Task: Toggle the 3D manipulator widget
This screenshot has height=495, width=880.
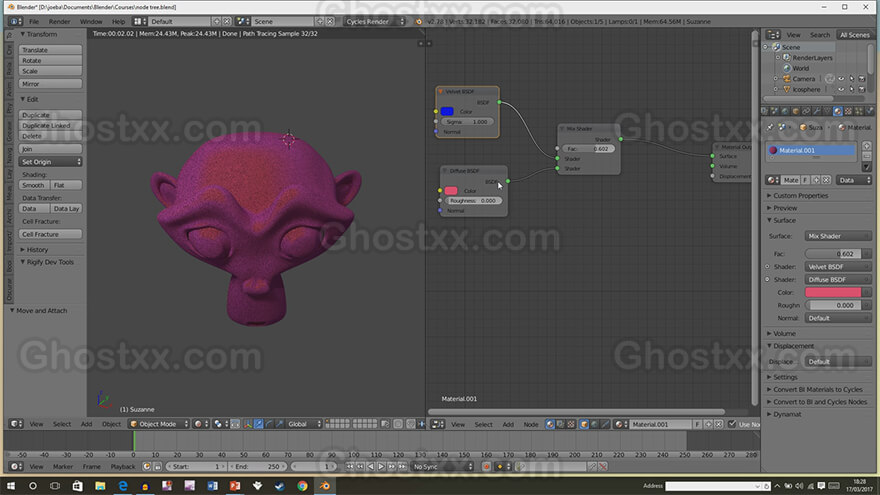Action: tap(247, 424)
